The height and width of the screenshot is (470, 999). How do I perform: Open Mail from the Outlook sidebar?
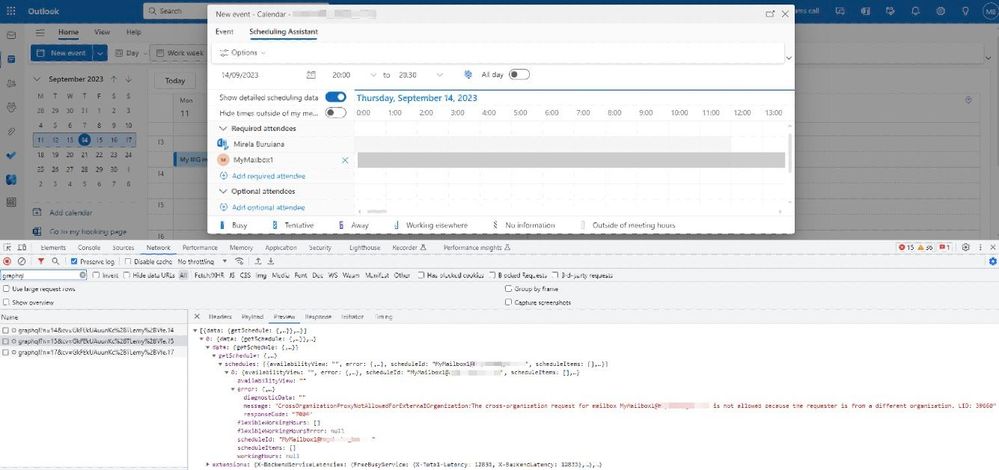11,35
